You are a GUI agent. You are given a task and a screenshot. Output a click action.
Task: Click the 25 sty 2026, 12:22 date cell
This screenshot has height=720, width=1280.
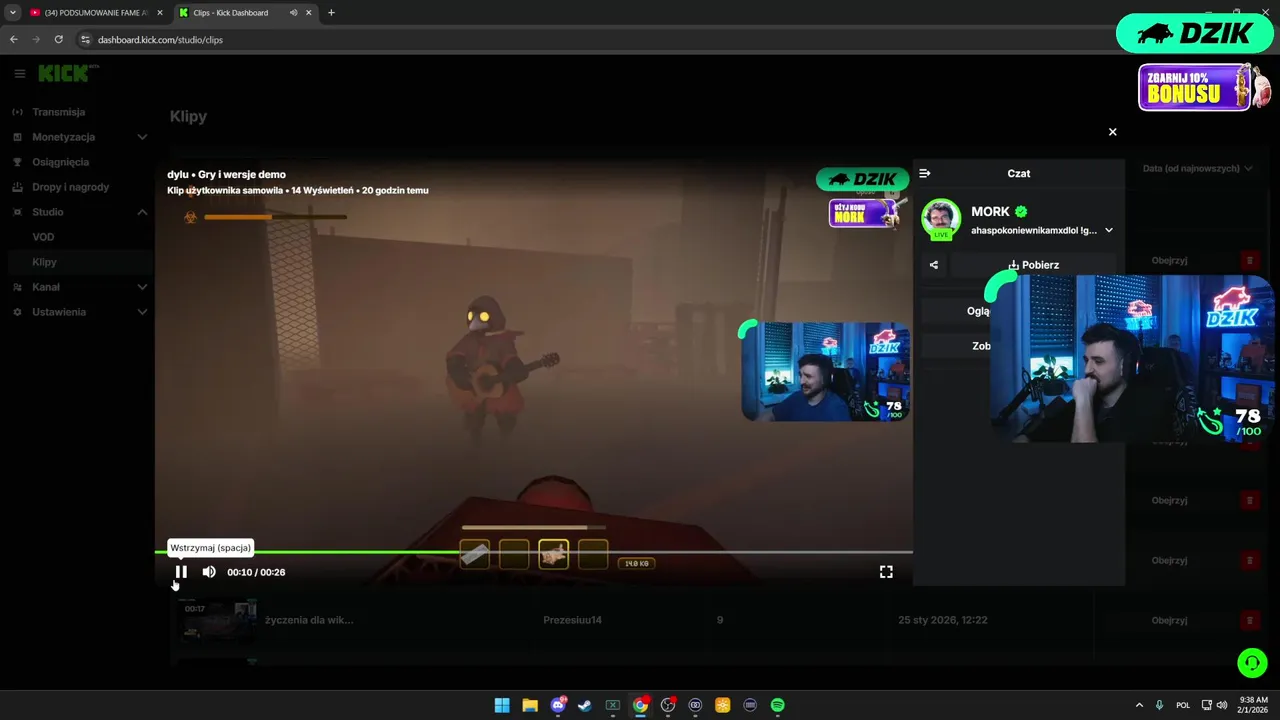(x=942, y=620)
